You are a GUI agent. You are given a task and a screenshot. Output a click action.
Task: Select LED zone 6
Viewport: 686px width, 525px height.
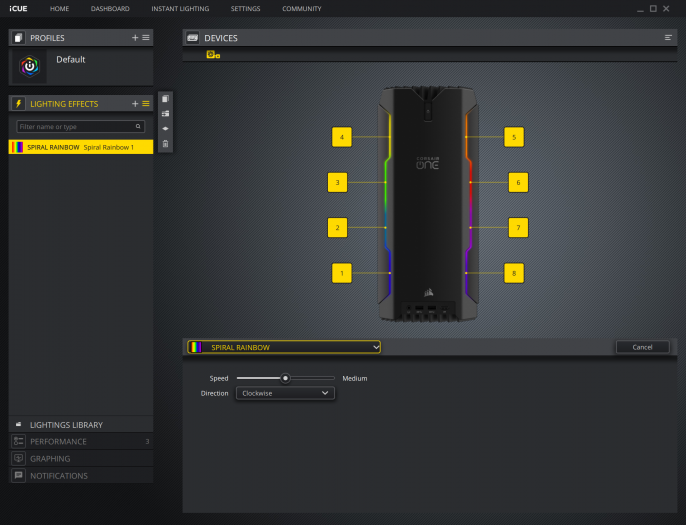[x=518, y=182]
